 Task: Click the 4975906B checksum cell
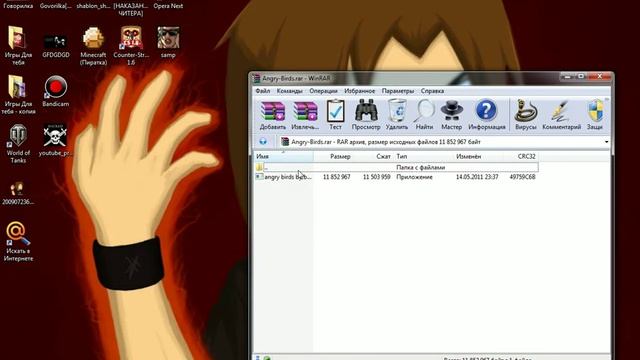click(x=522, y=177)
